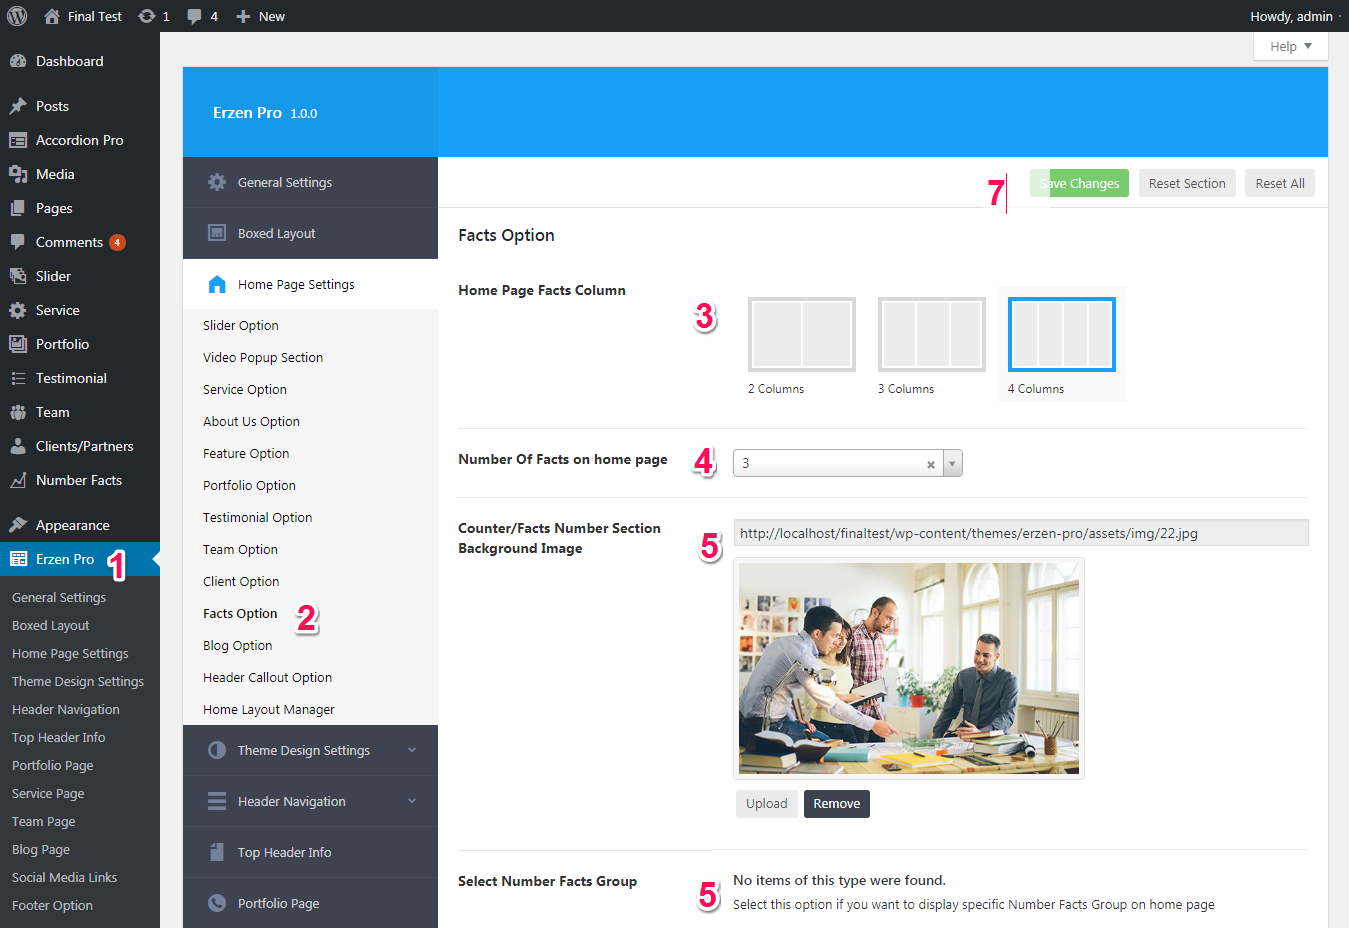Click the Top Header Info file icon
Screen dimensions: 1349x928
(x=217, y=852)
